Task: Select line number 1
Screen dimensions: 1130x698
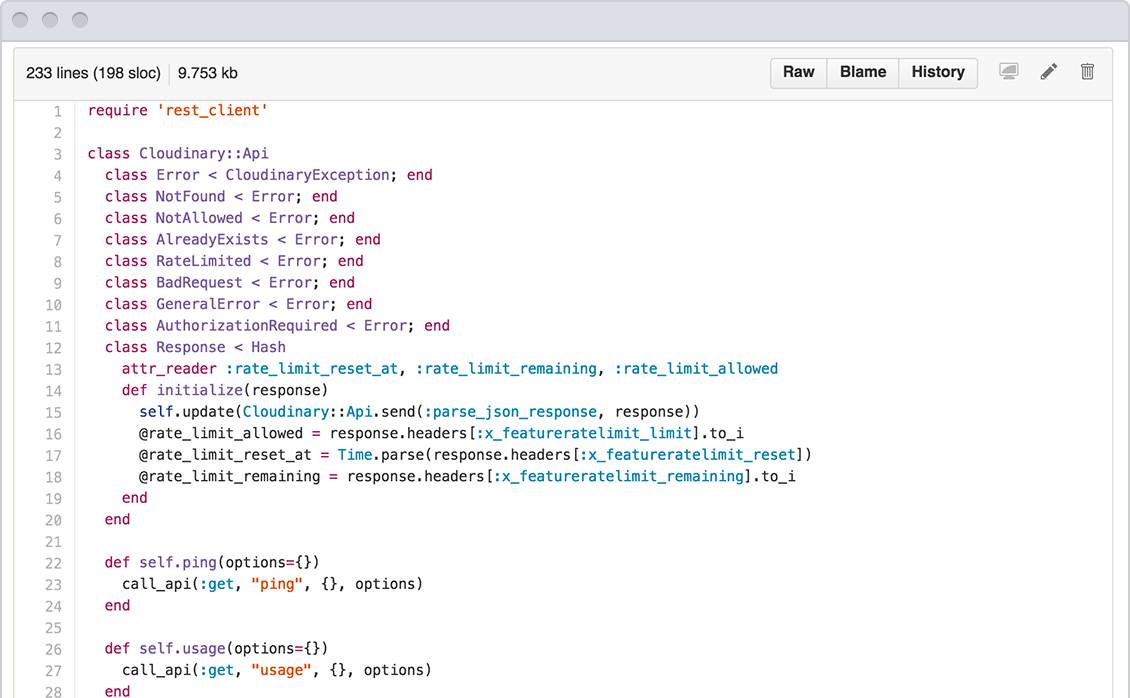Action: pyautogui.click(x=57, y=112)
